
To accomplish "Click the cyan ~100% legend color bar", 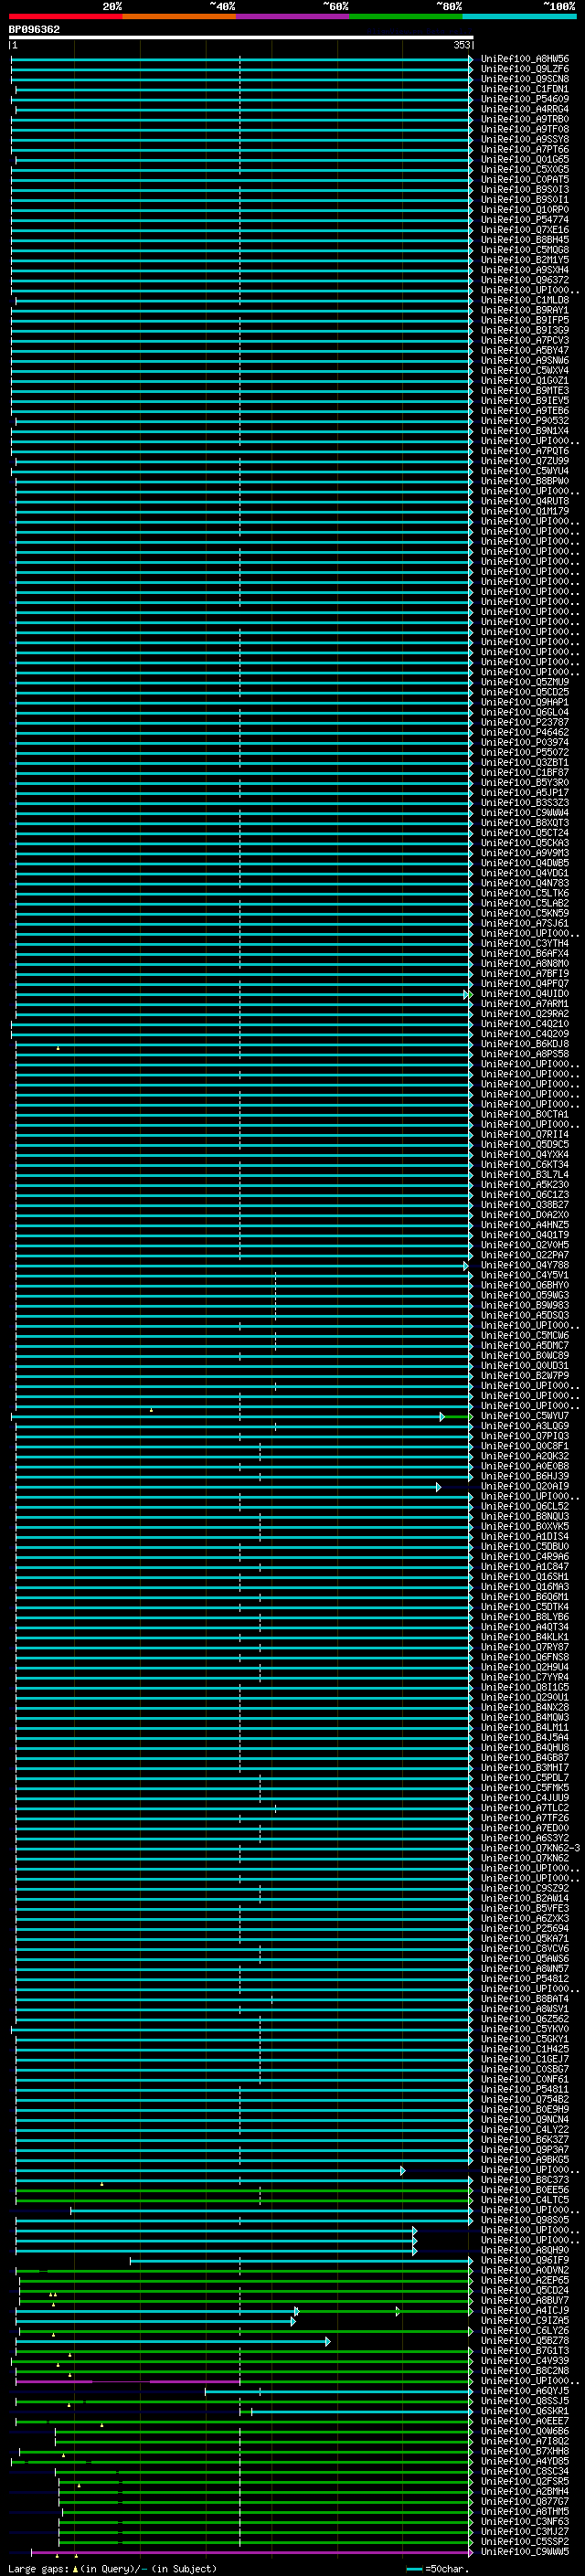I will point(519,16).
